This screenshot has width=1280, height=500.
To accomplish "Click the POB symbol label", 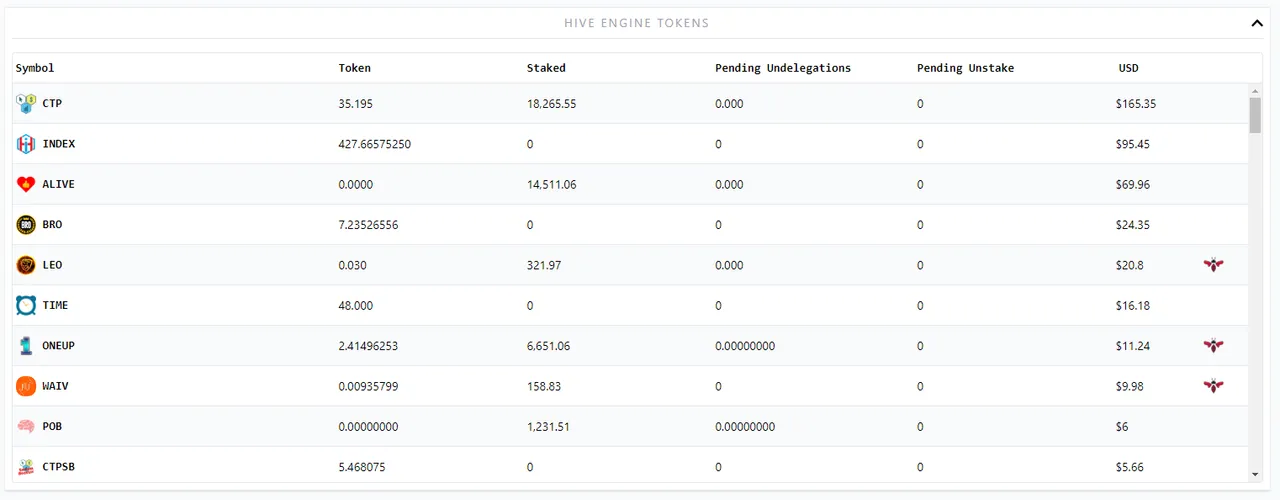I will [52, 426].
